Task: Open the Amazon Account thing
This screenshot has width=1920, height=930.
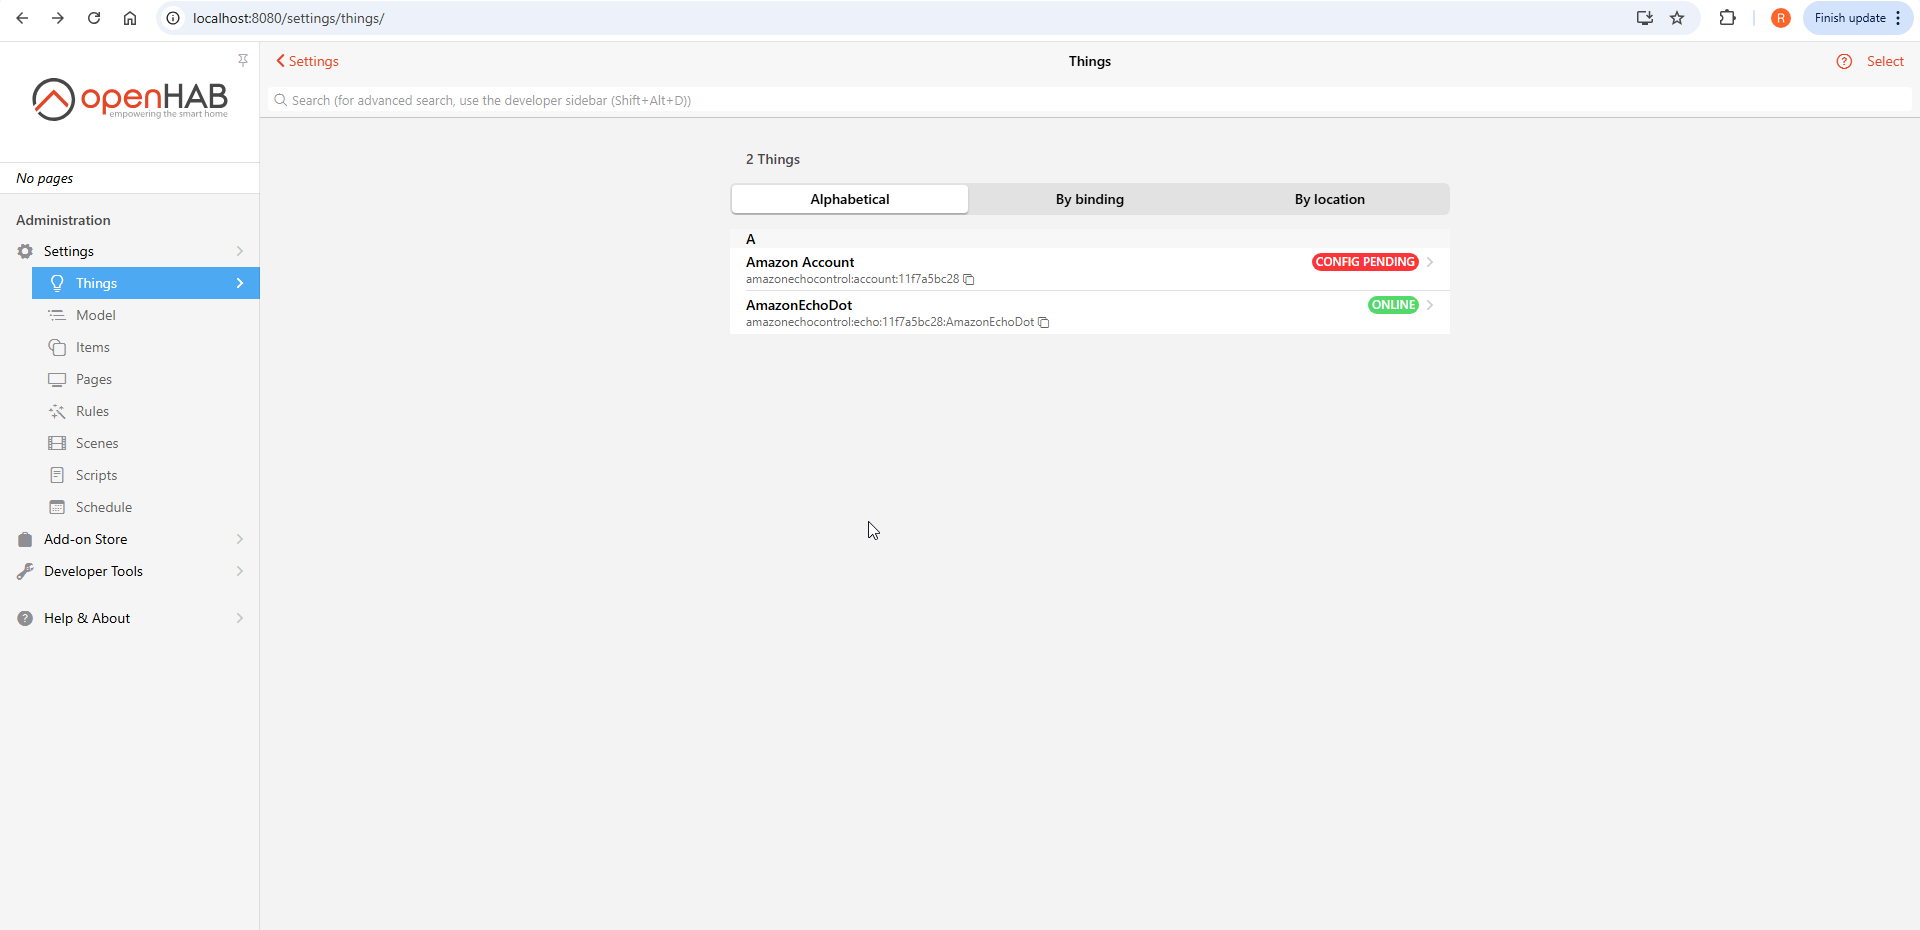Action: tap(1090, 269)
